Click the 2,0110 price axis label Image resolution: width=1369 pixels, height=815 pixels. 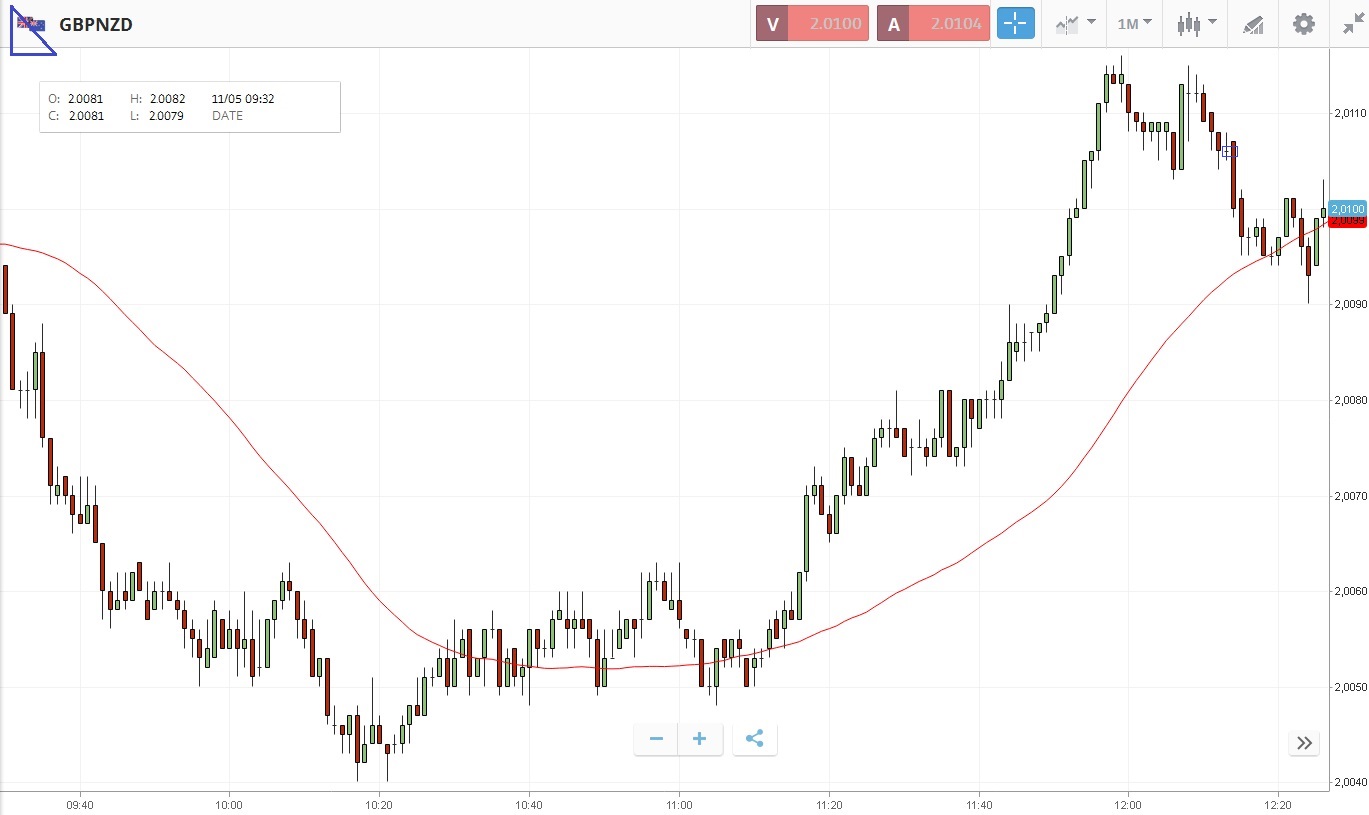(x=1350, y=113)
